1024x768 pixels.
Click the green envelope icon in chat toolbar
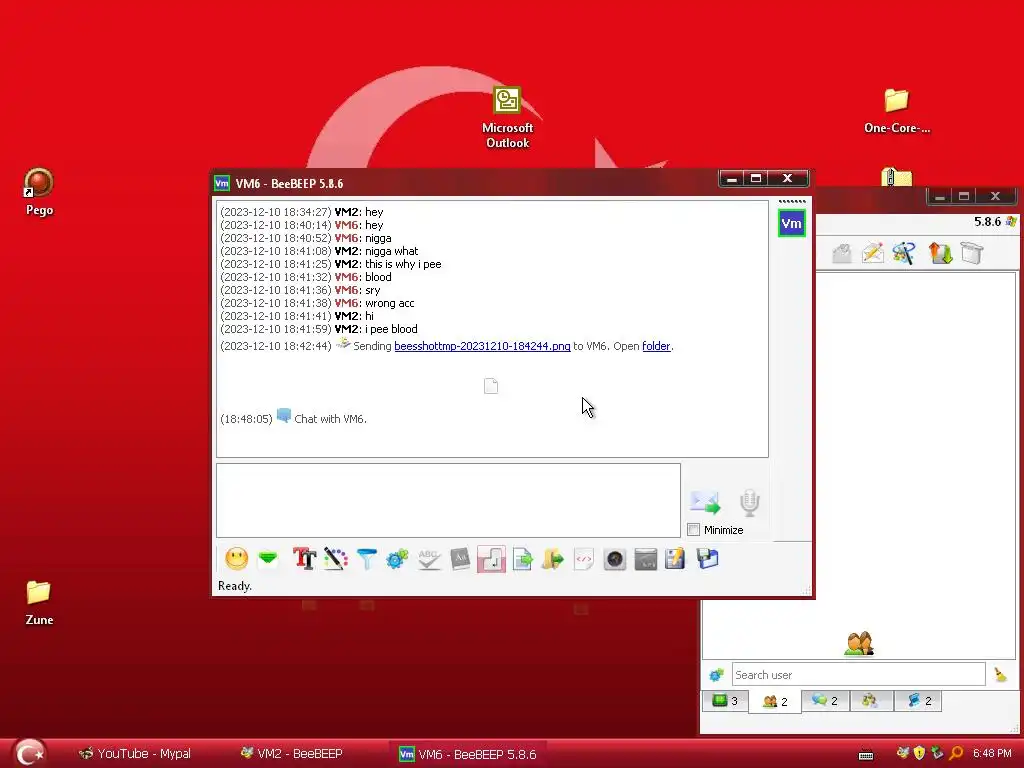point(268,559)
